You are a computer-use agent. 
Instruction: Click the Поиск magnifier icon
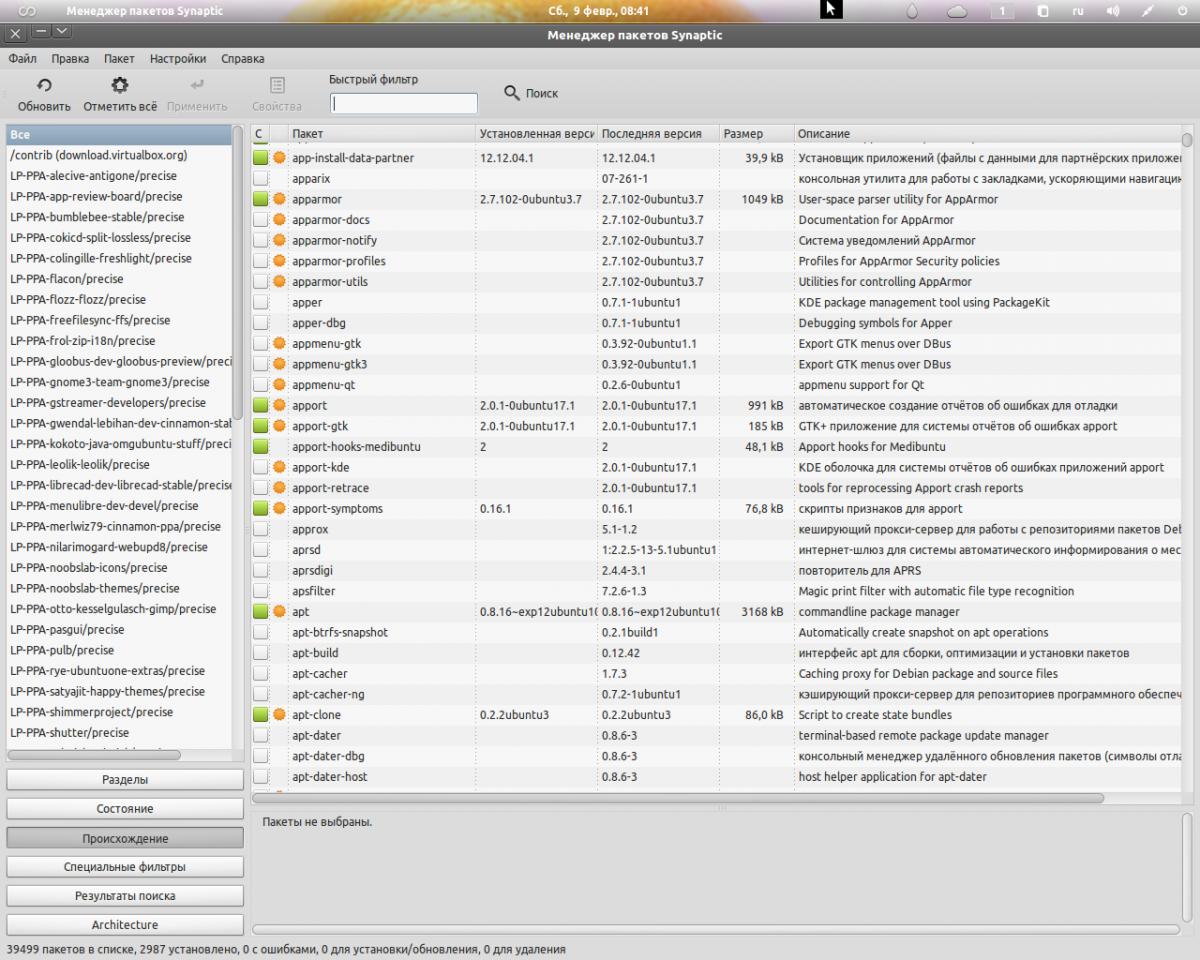(x=512, y=93)
